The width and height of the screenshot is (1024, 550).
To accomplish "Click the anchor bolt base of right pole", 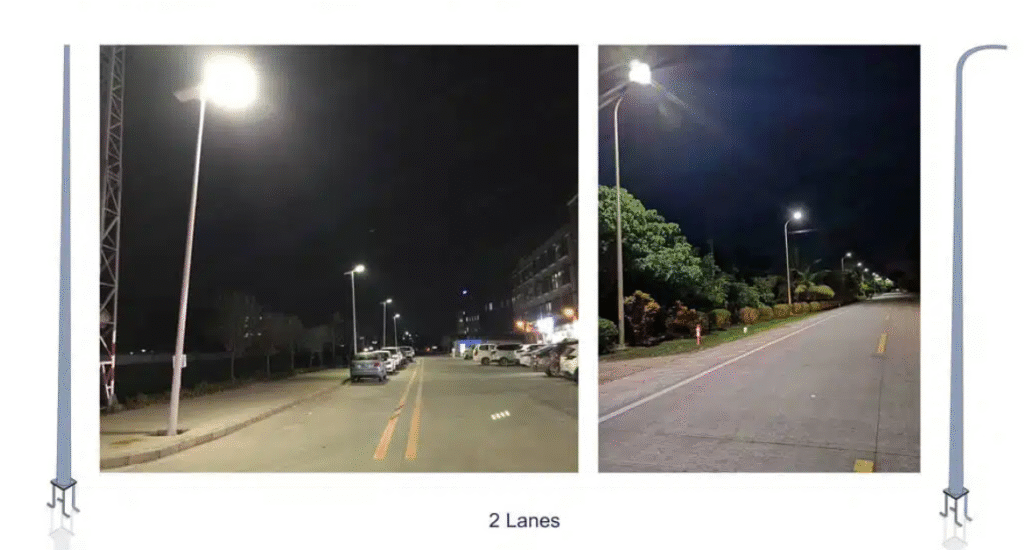I will [955, 508].
